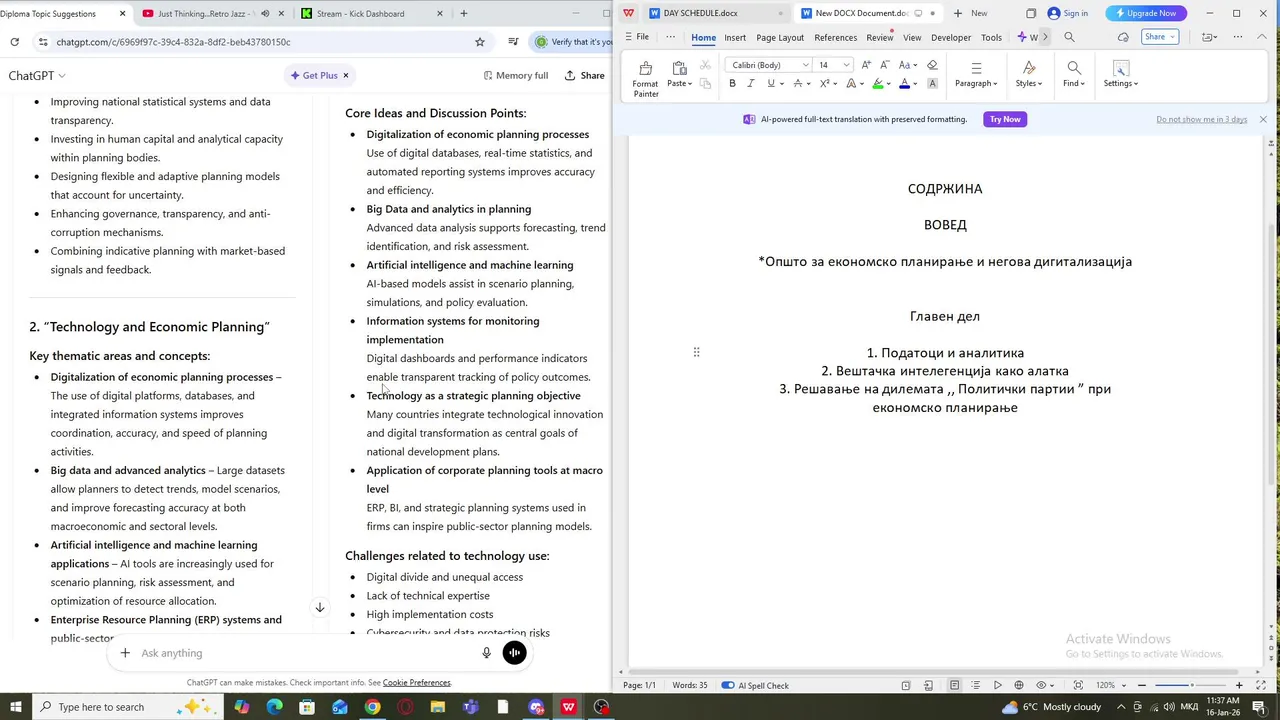The width and height of the screenshot is (1280, 720).
Task: Click the plus attach icon in ChatGPT input
Action: (x=125, y=653)
